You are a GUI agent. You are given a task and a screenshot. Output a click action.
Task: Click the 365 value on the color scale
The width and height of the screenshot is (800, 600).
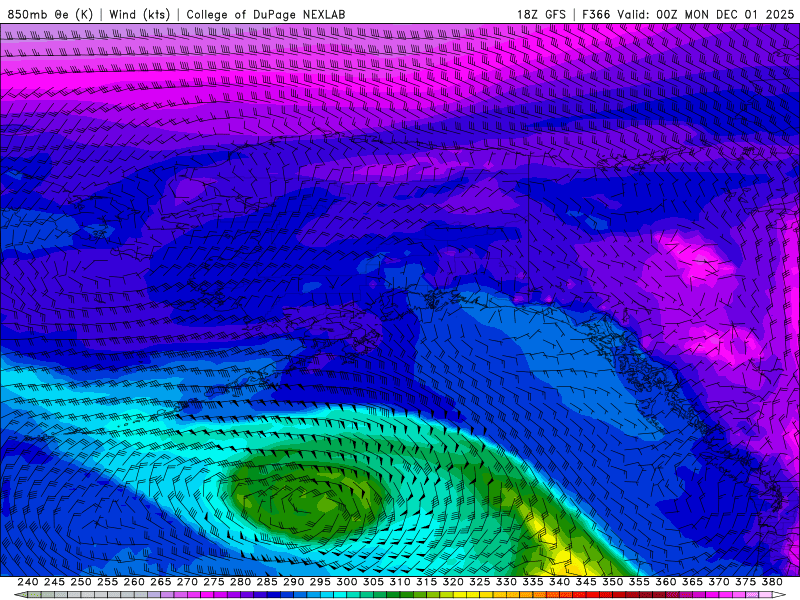point(692,582)
